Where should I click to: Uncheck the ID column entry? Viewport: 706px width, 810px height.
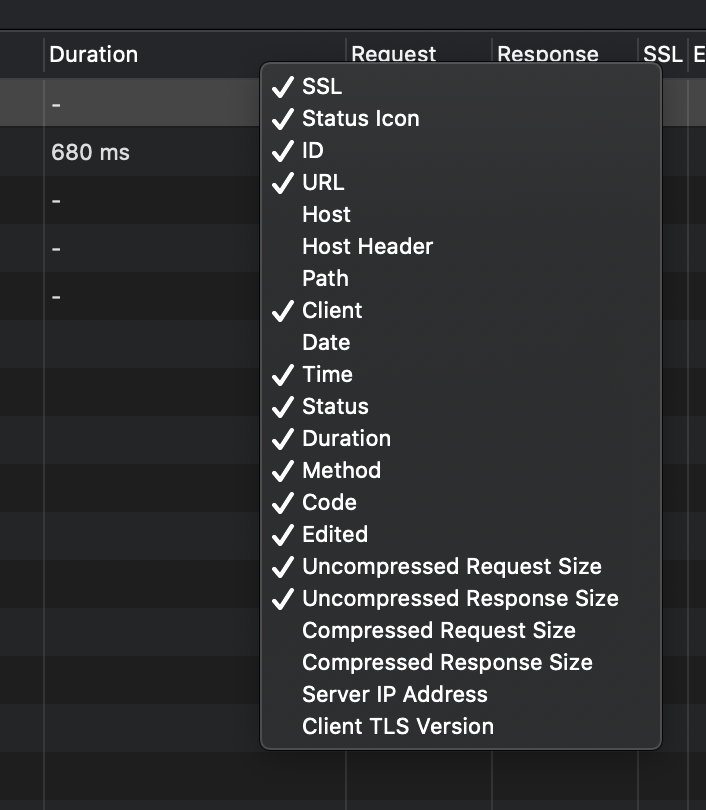tap(461, 150)
